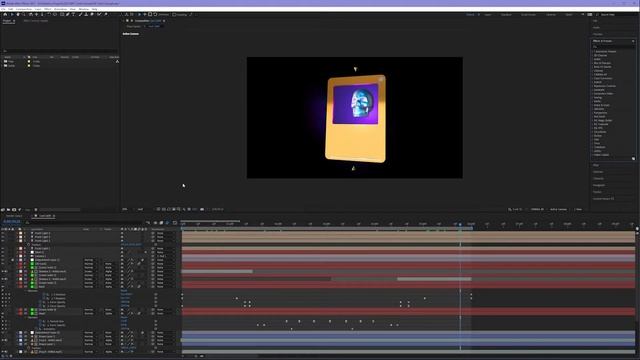Open the composition mini-flowchart icon

(148, 223)
